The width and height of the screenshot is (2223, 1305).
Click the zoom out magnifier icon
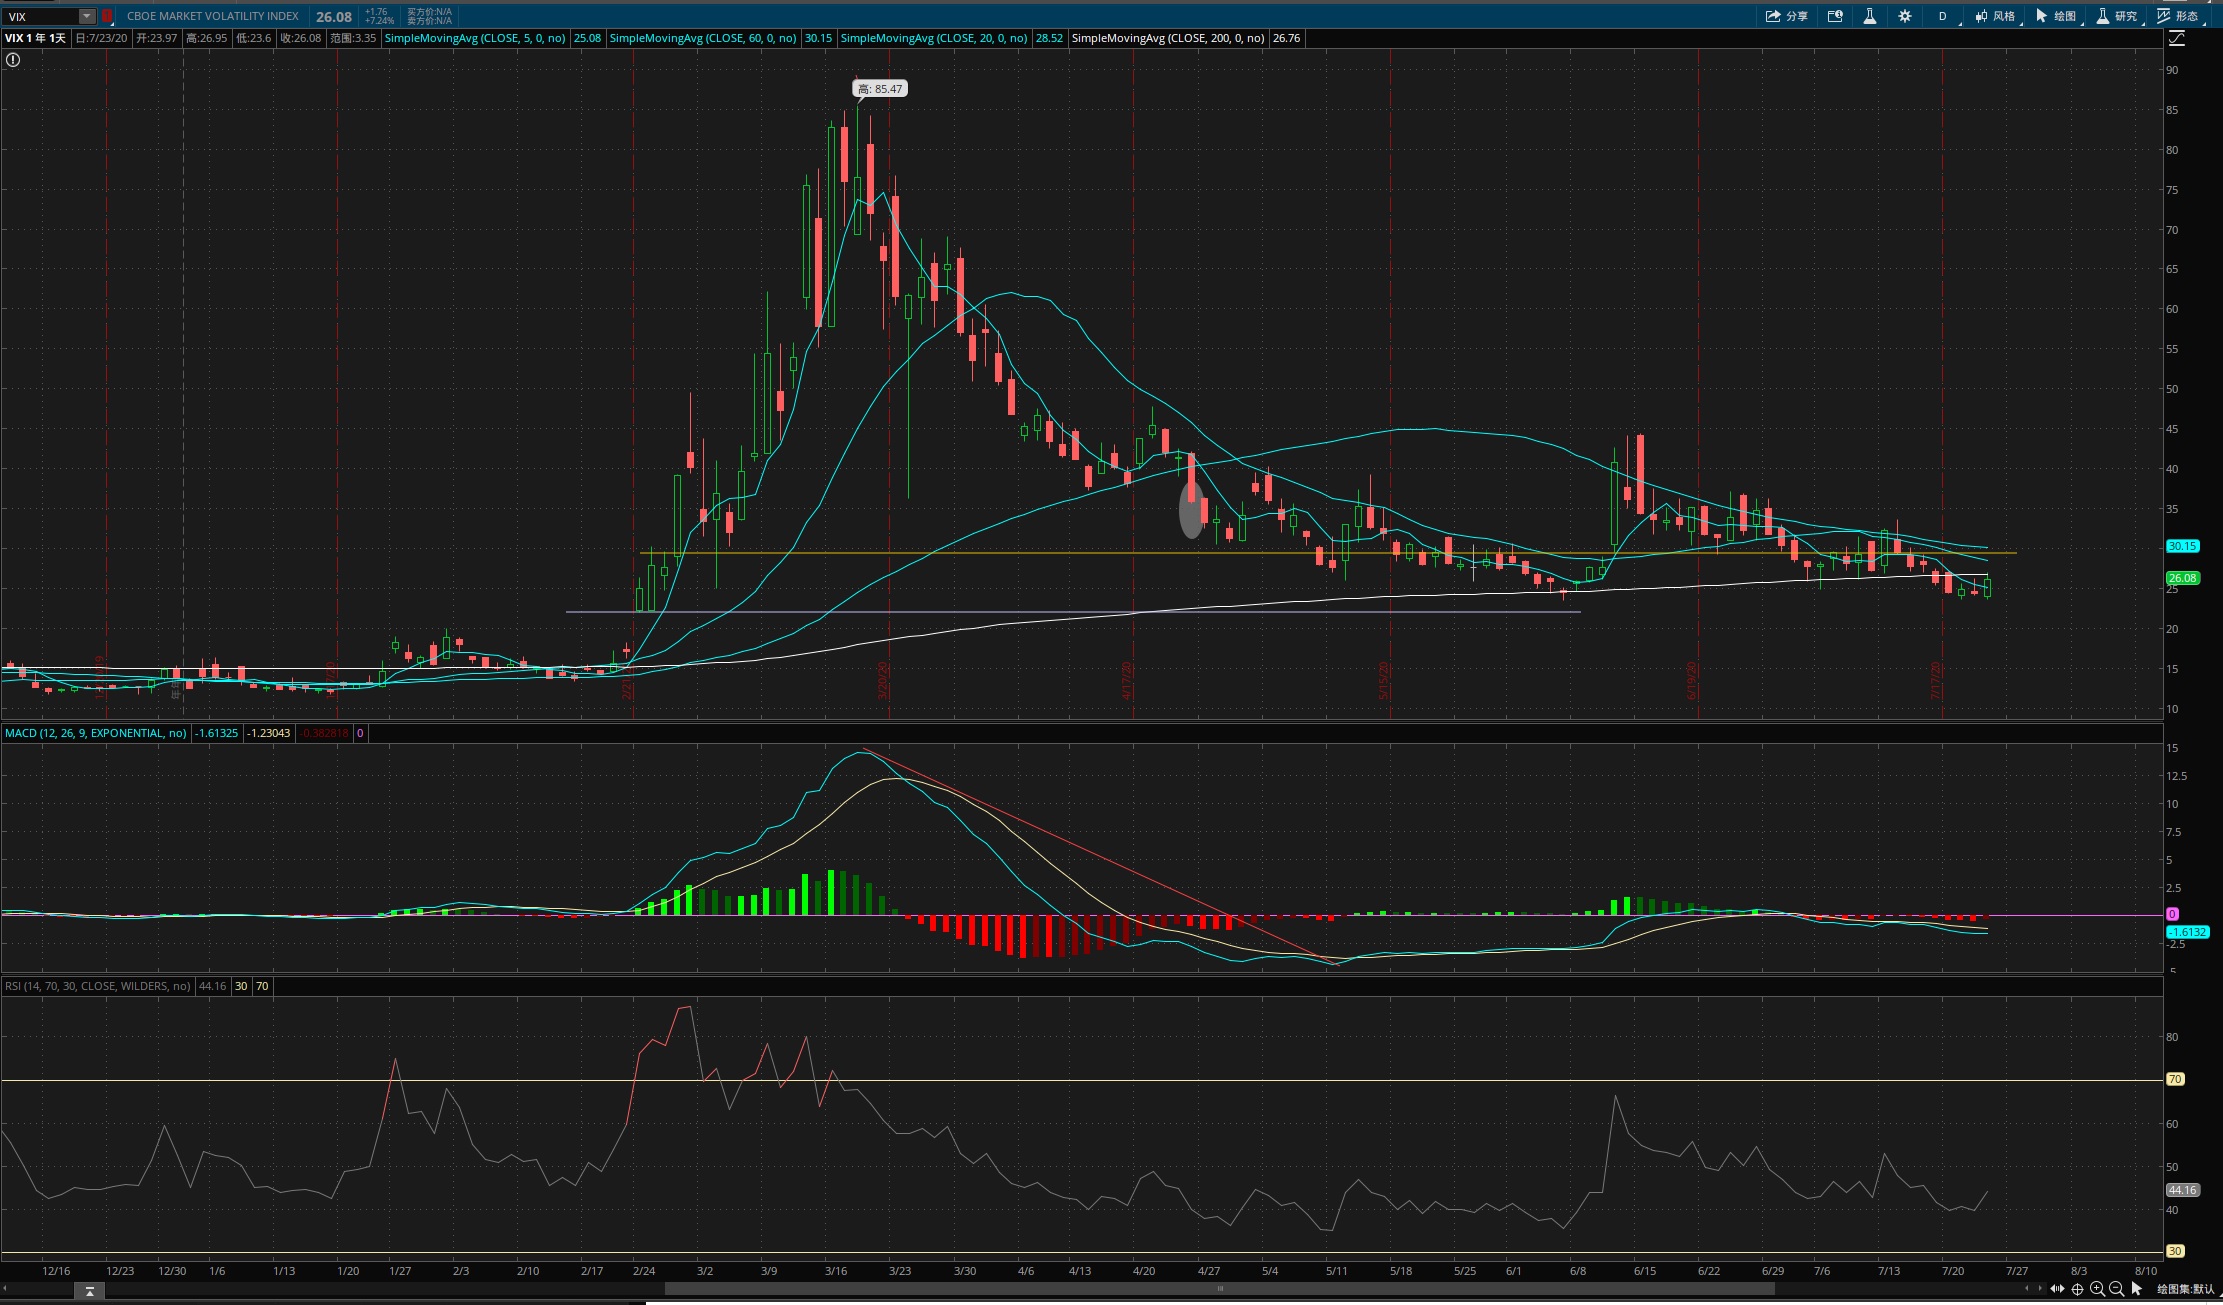pos(2116,1289)
